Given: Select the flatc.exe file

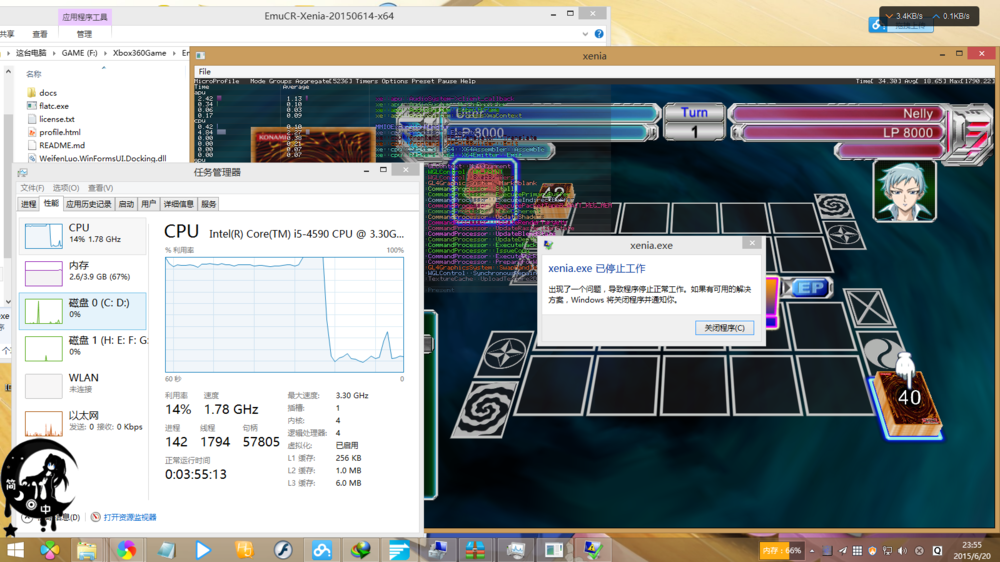Looking at the screenshot, I should (x=48, y=106).
